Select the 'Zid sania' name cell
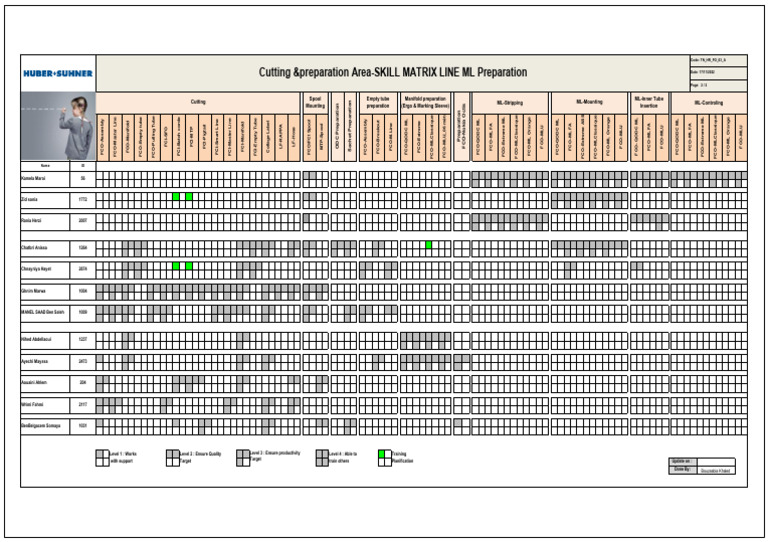768x542 pixels. pyautogui.click(x=45, y=200)
